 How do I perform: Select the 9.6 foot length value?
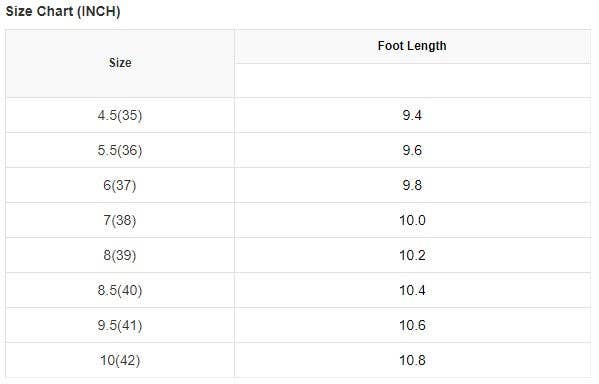412,151
